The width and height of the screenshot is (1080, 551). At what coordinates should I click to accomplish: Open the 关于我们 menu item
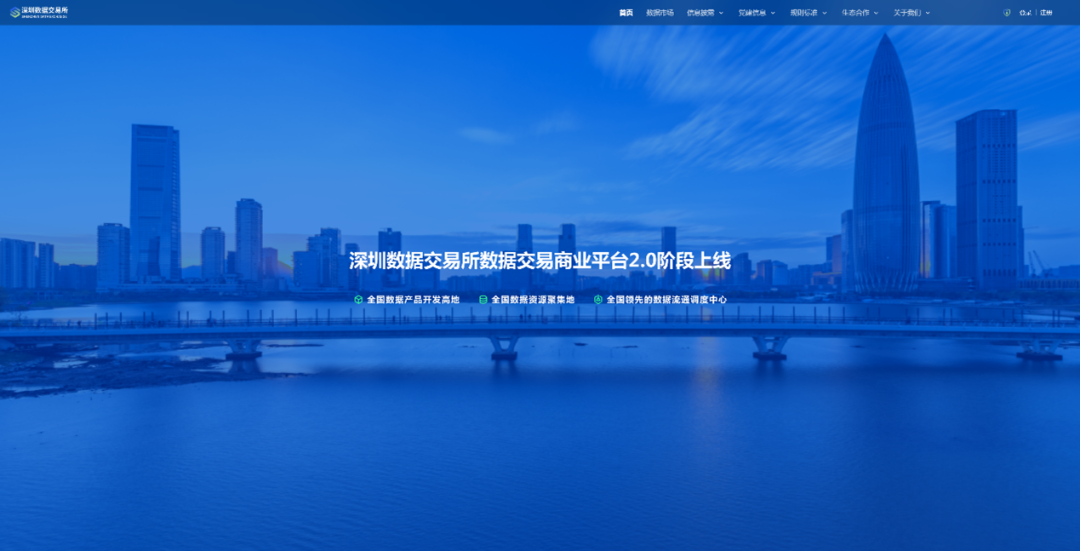coord(907,12)
